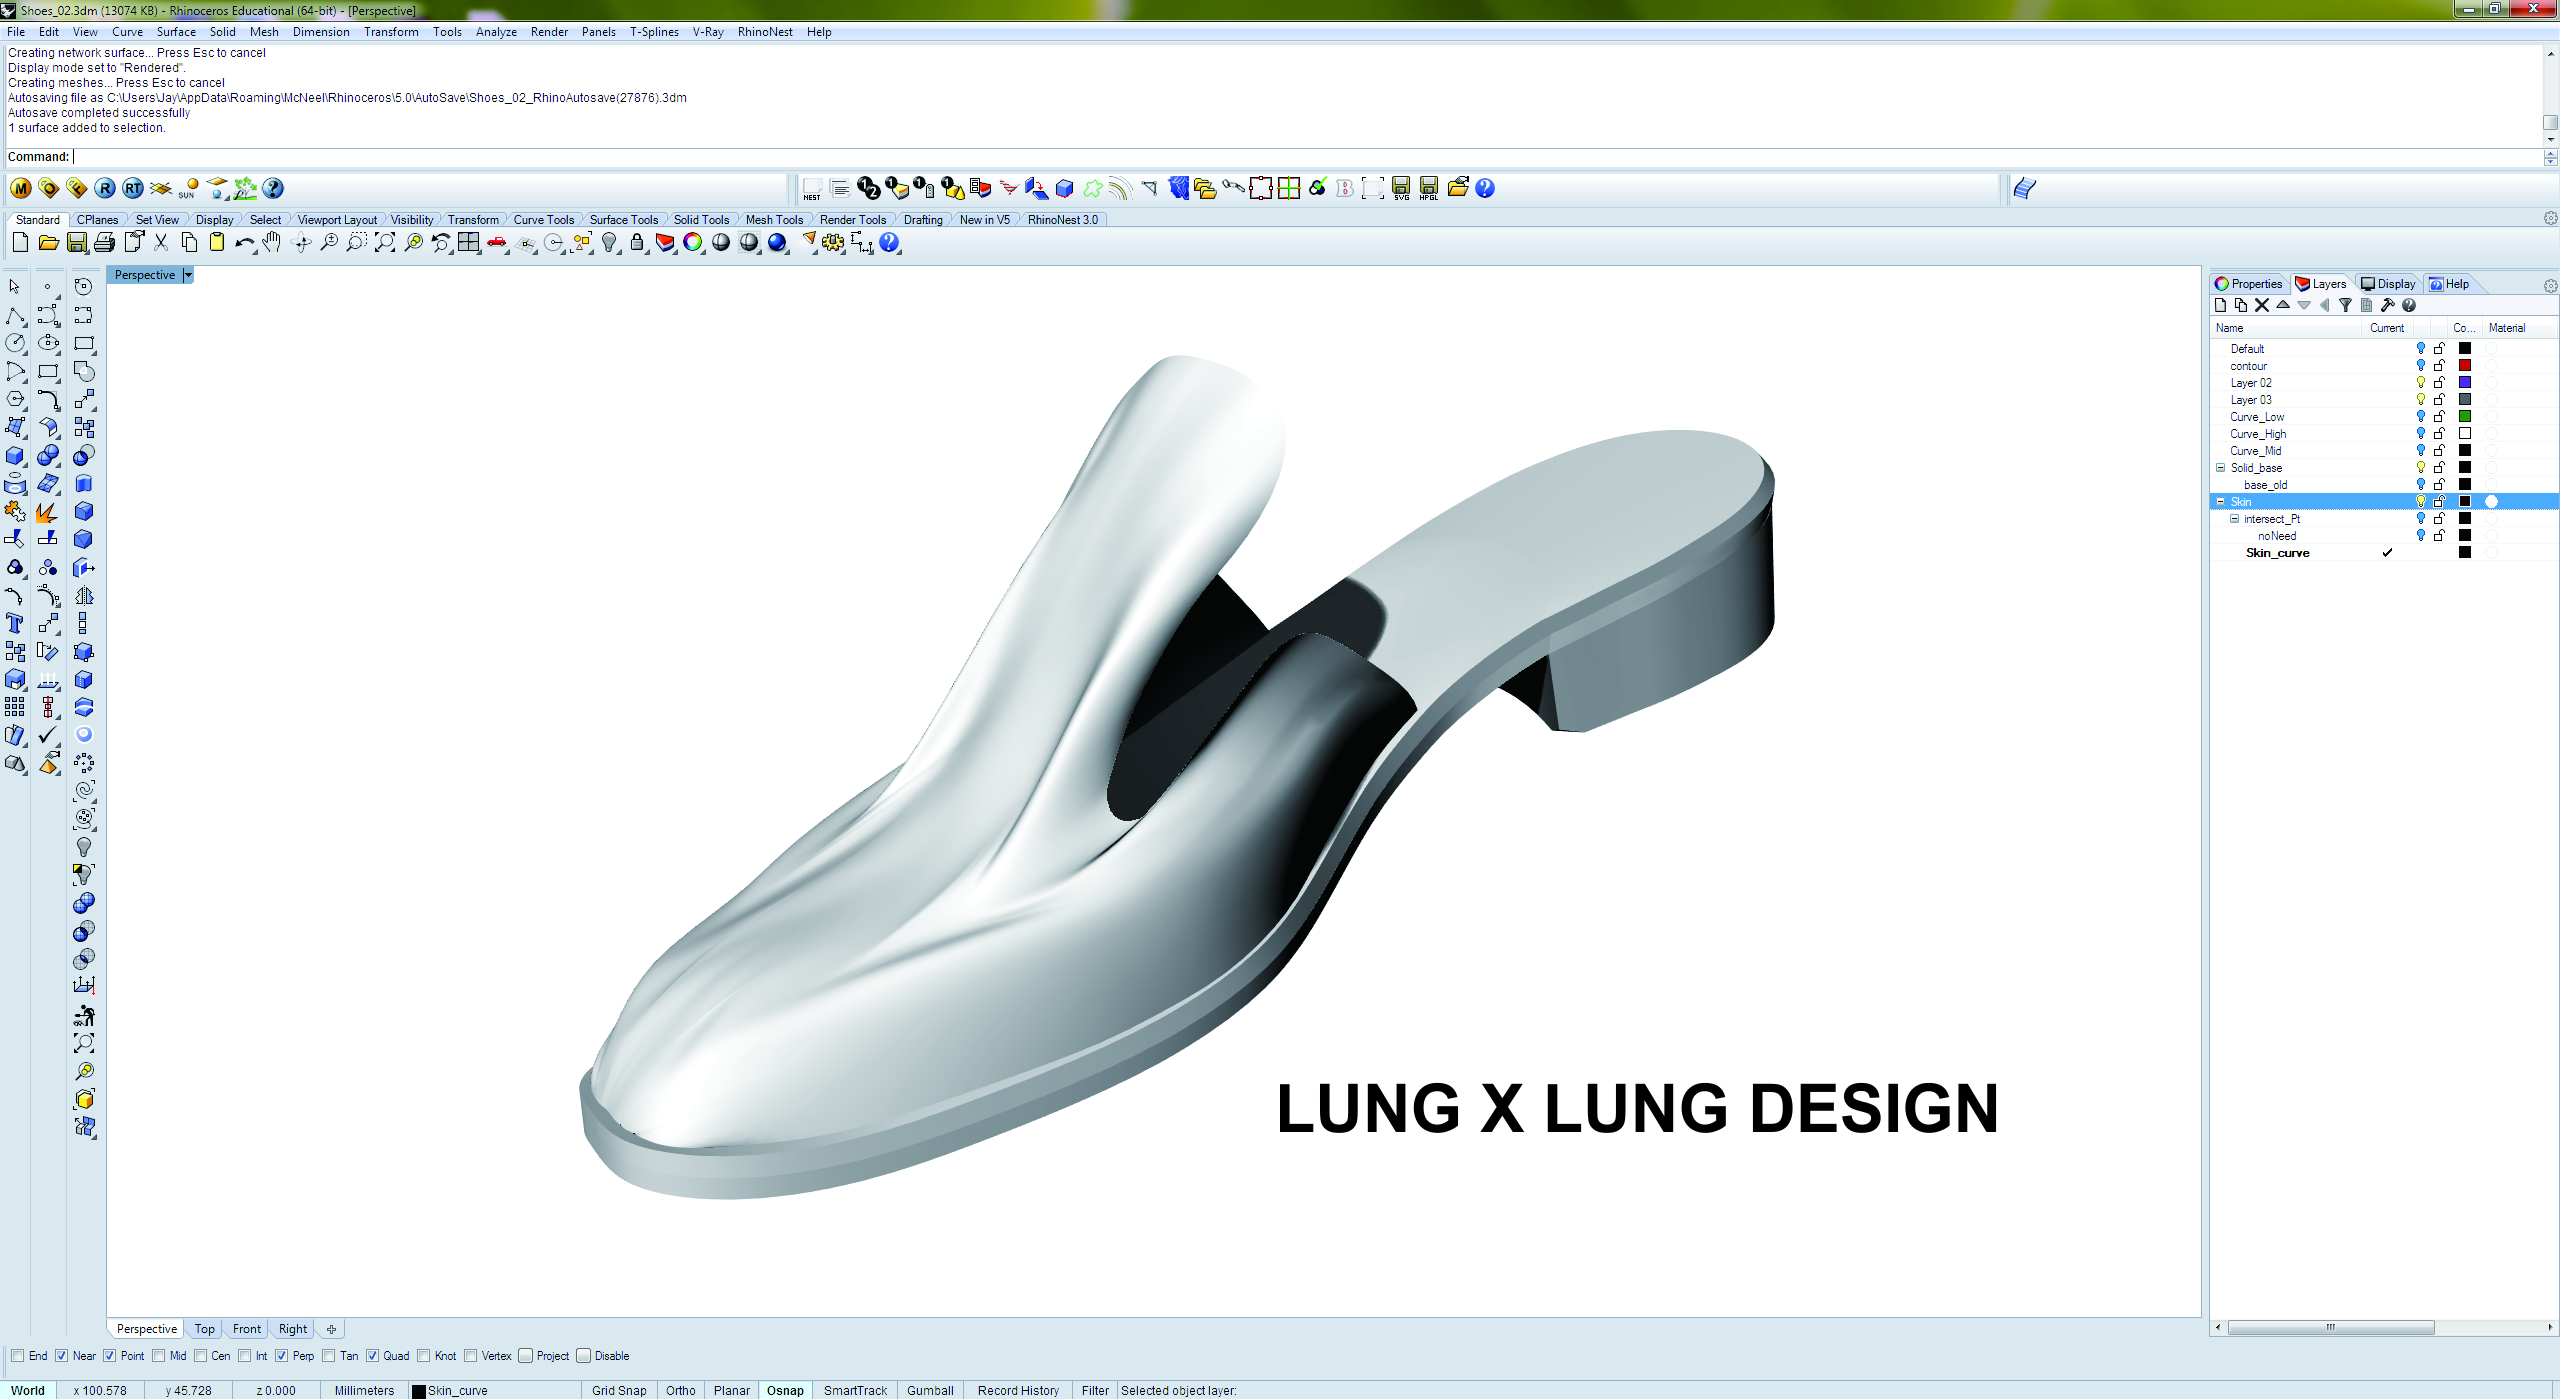The image size is (2560, 1399).
Task: Click the Cut scissors icon
Action: (x=160, y=242)
